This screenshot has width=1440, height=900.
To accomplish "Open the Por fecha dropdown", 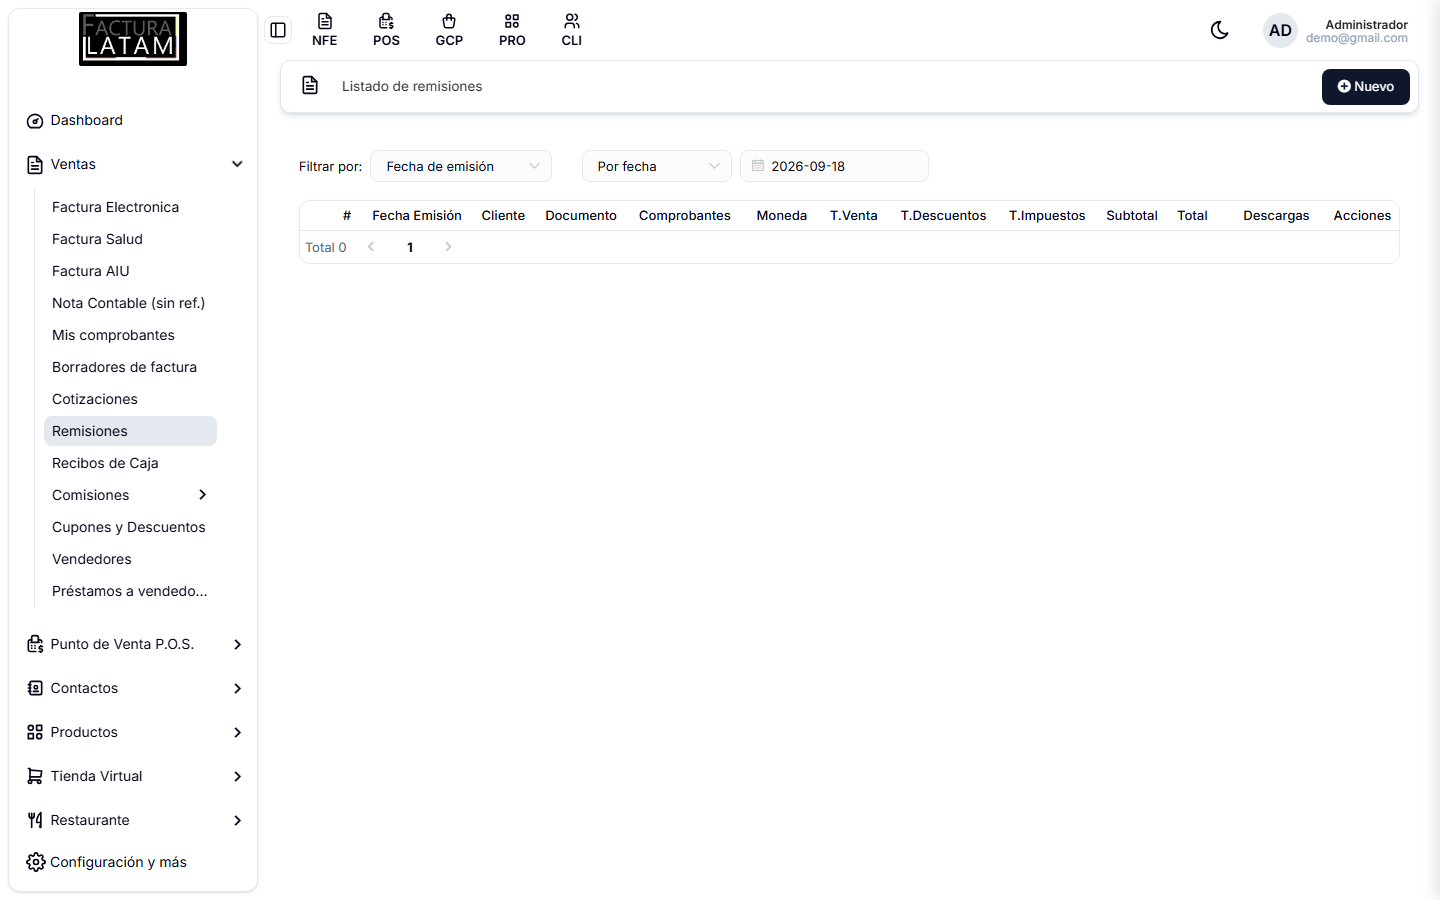I will coord(657,166).
